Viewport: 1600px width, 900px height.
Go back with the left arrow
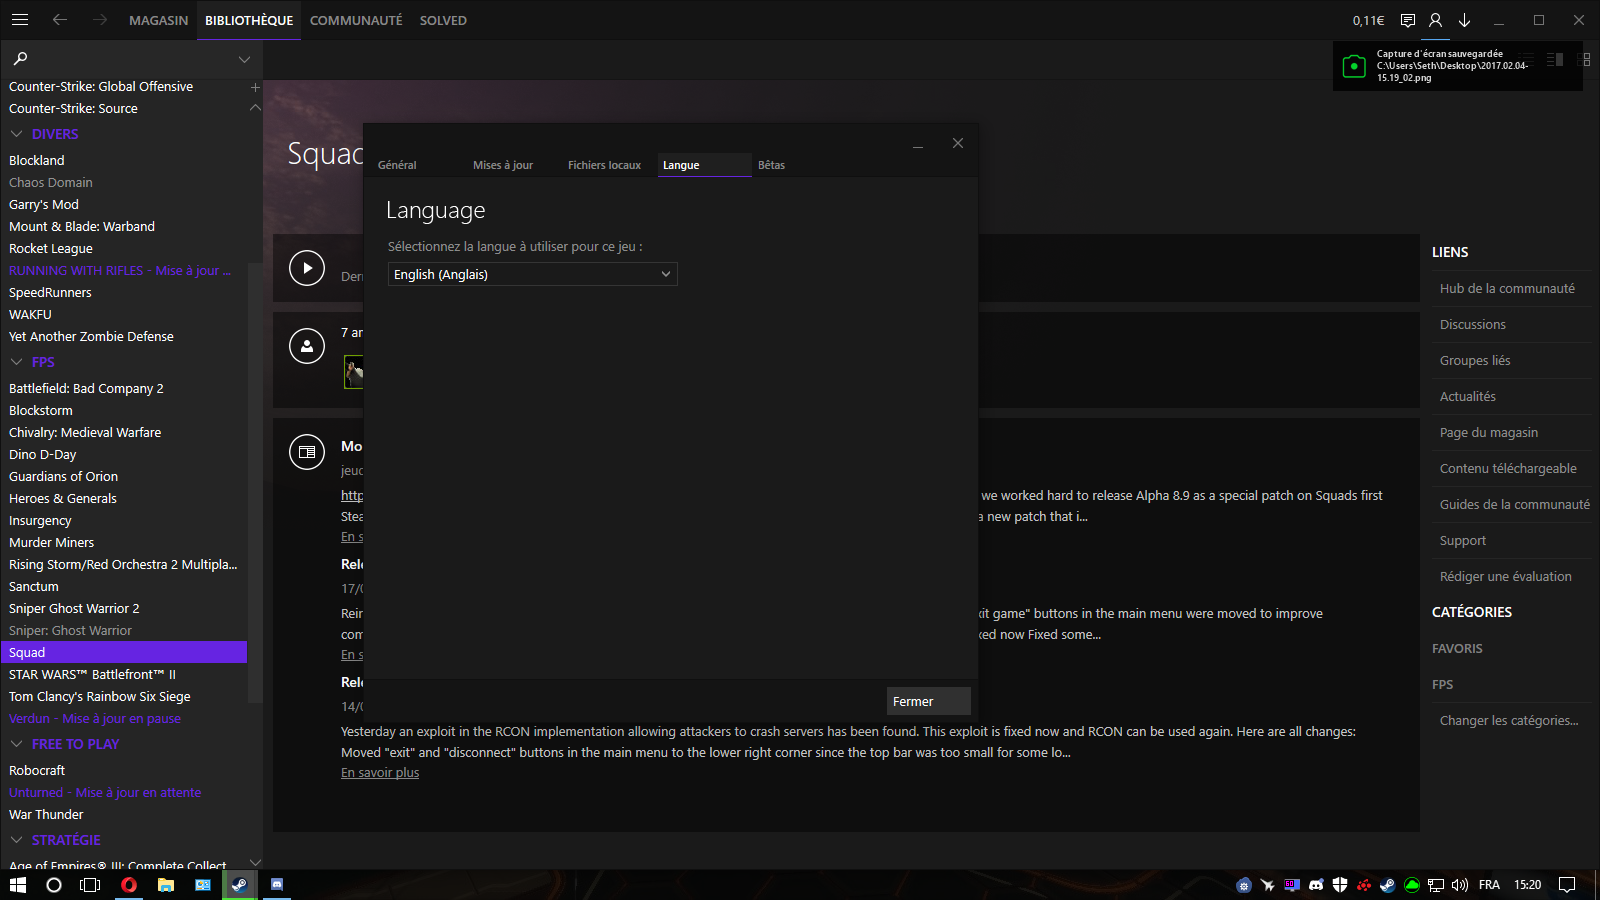click(60, 20)
